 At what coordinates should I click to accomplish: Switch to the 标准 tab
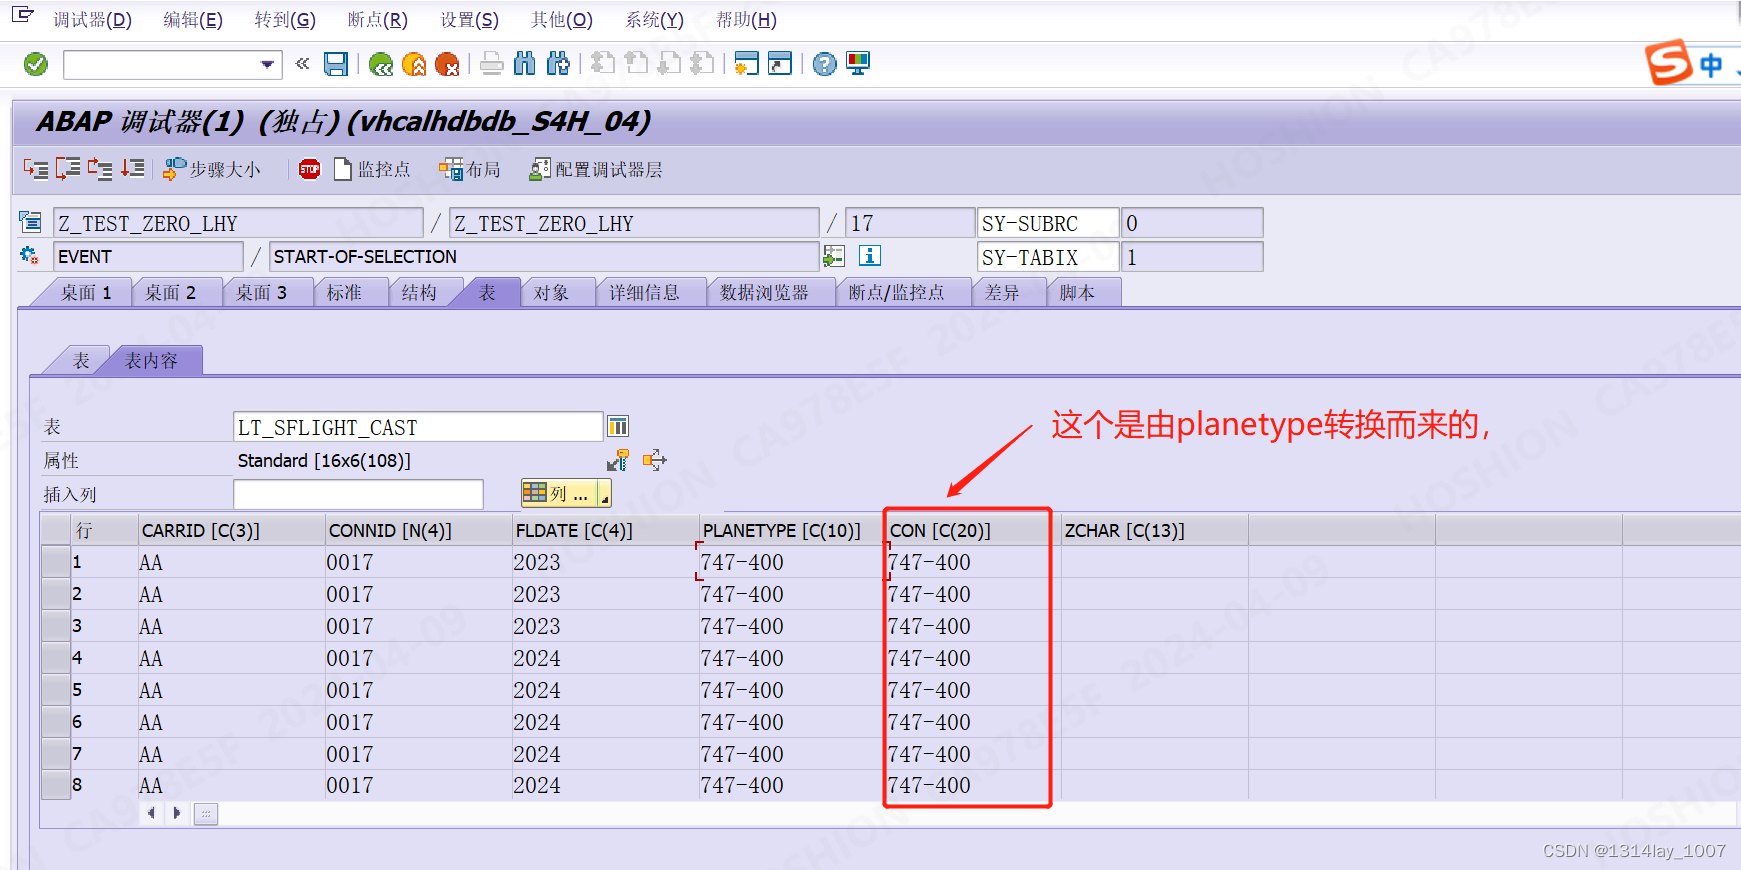[x=345, y=292]
